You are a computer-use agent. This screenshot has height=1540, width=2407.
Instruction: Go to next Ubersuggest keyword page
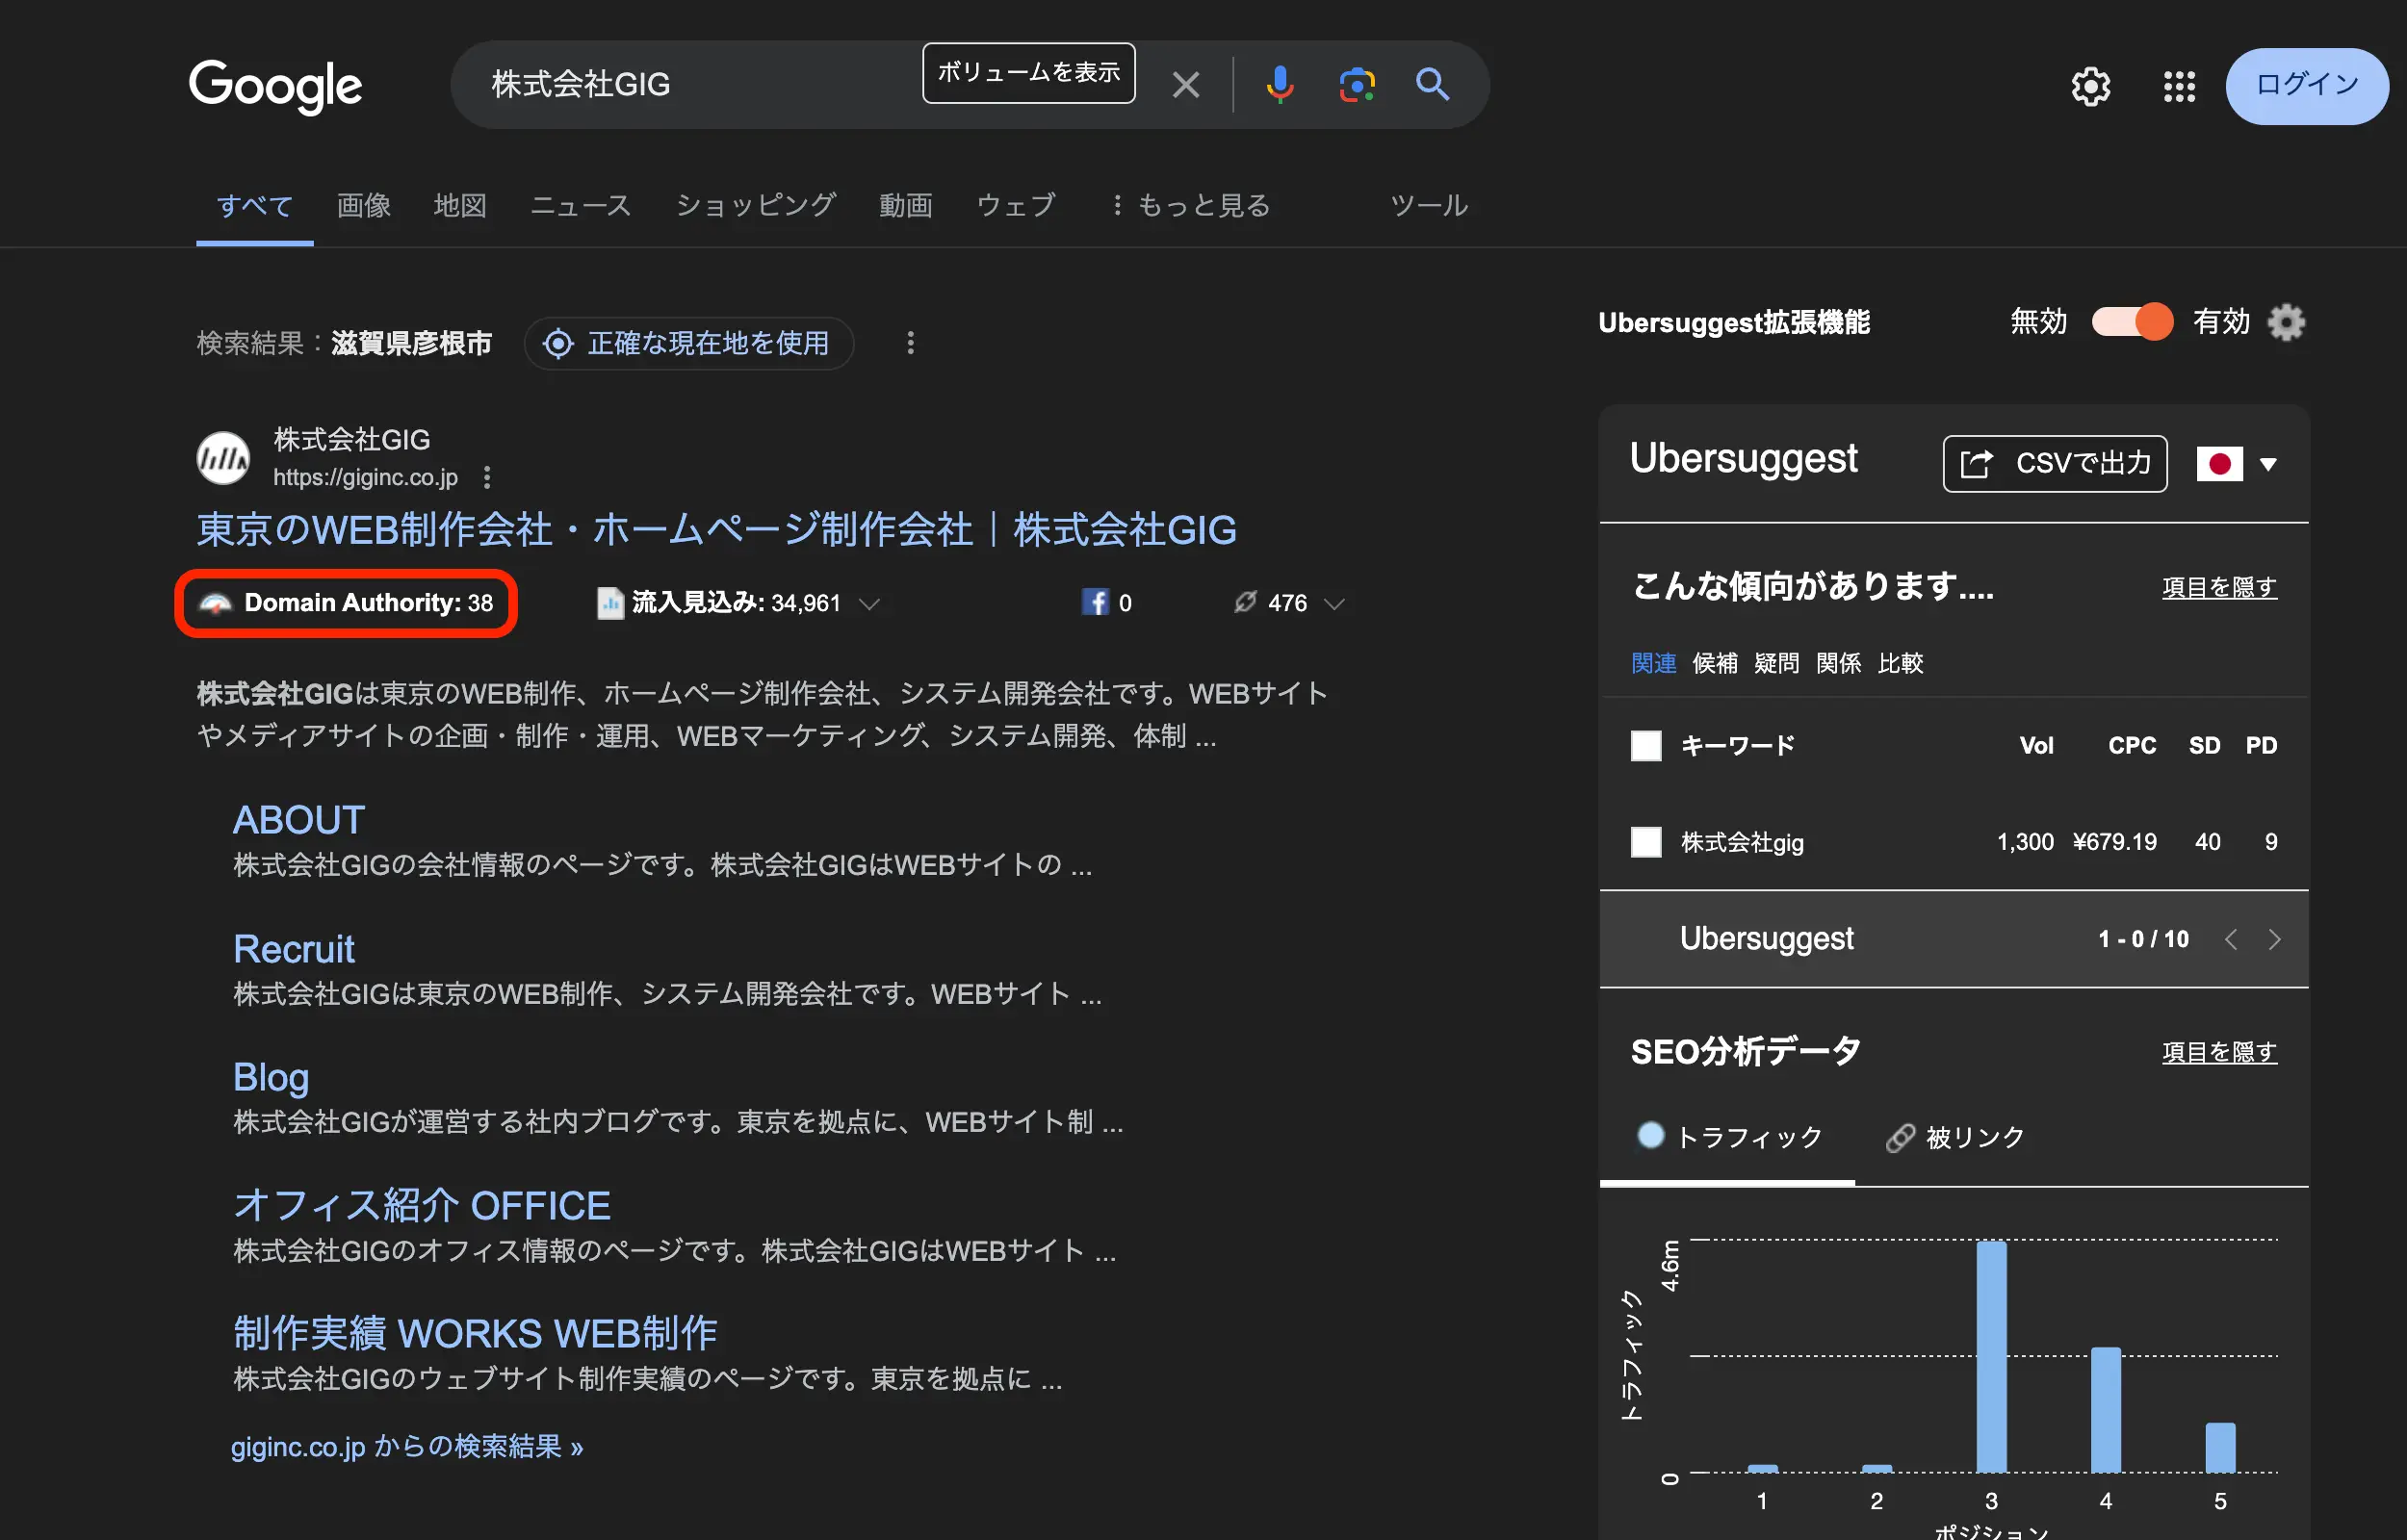pos(2274,939)
